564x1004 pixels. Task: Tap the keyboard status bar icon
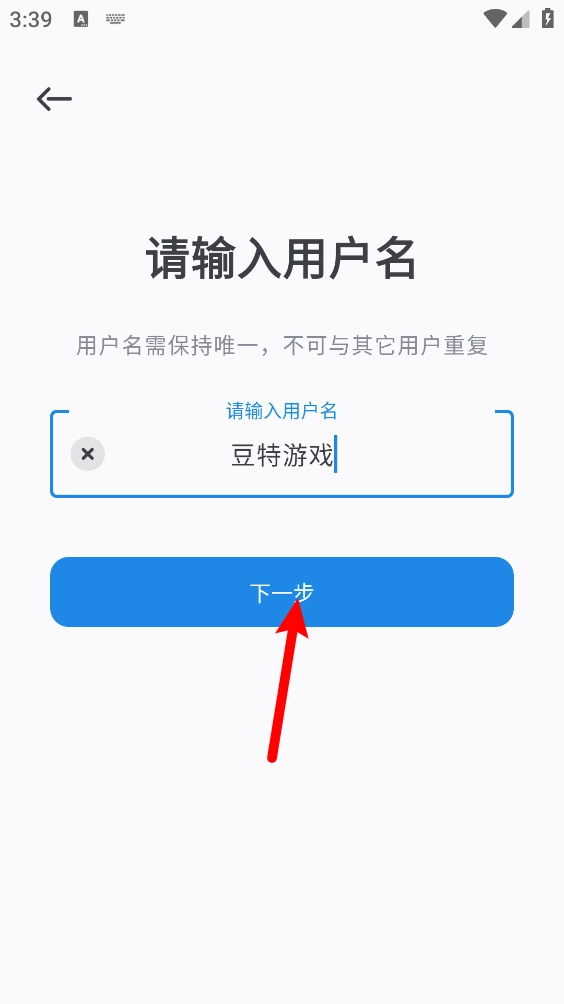click(115, 19)
